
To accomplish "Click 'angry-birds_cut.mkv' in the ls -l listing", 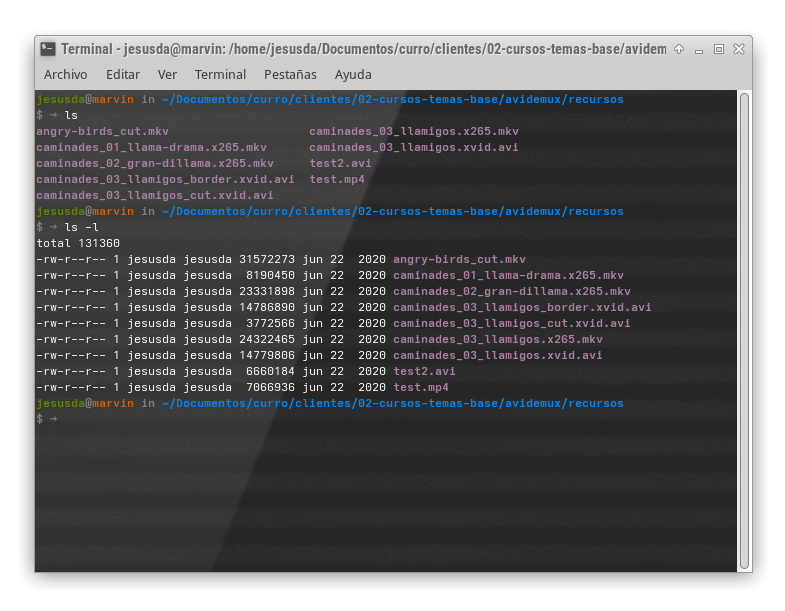I will [x=459, y=259].
